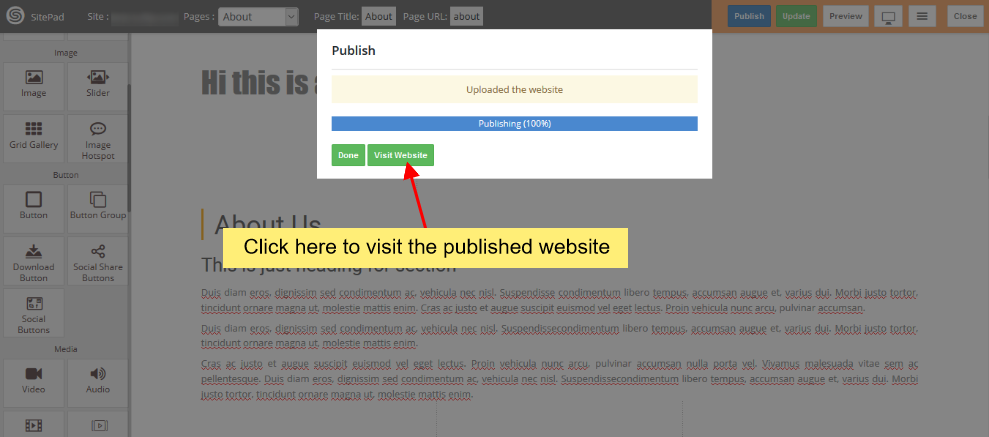The image size is (989, 437).
Task: Click the Publishing progress bar
Action: pos(514,124)
